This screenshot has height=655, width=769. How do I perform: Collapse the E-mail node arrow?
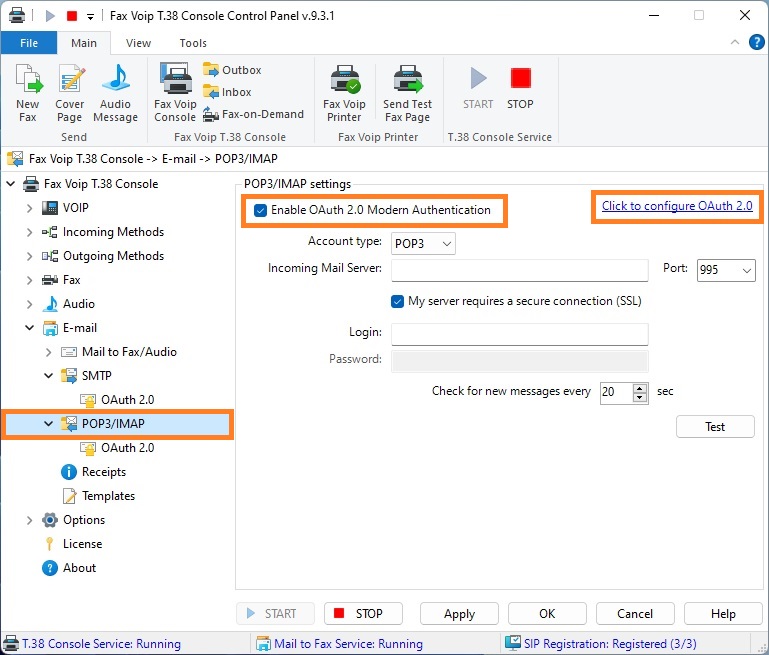click(29, 328)
